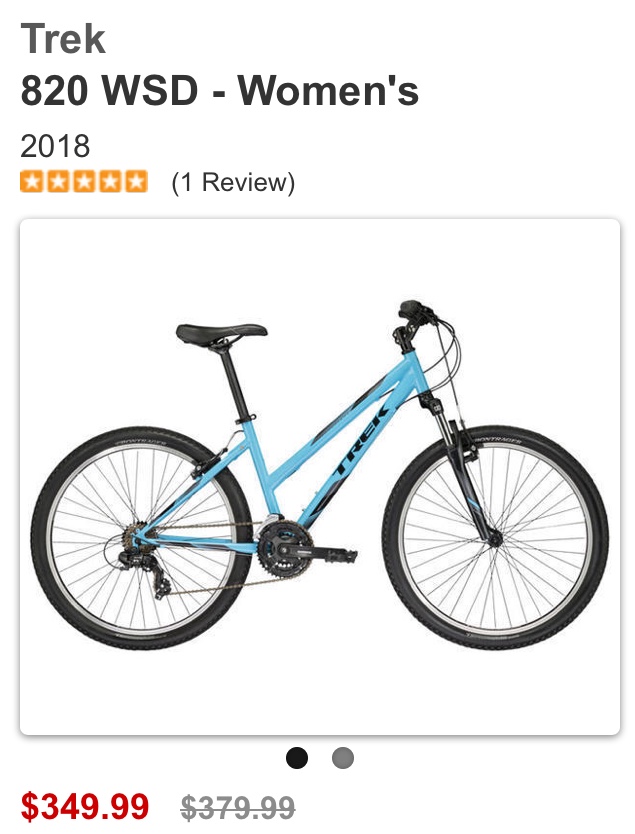This screenshot has height=834, width=635.
Task: Click the 820 WSD - Women's title
Action: [220, 90]
